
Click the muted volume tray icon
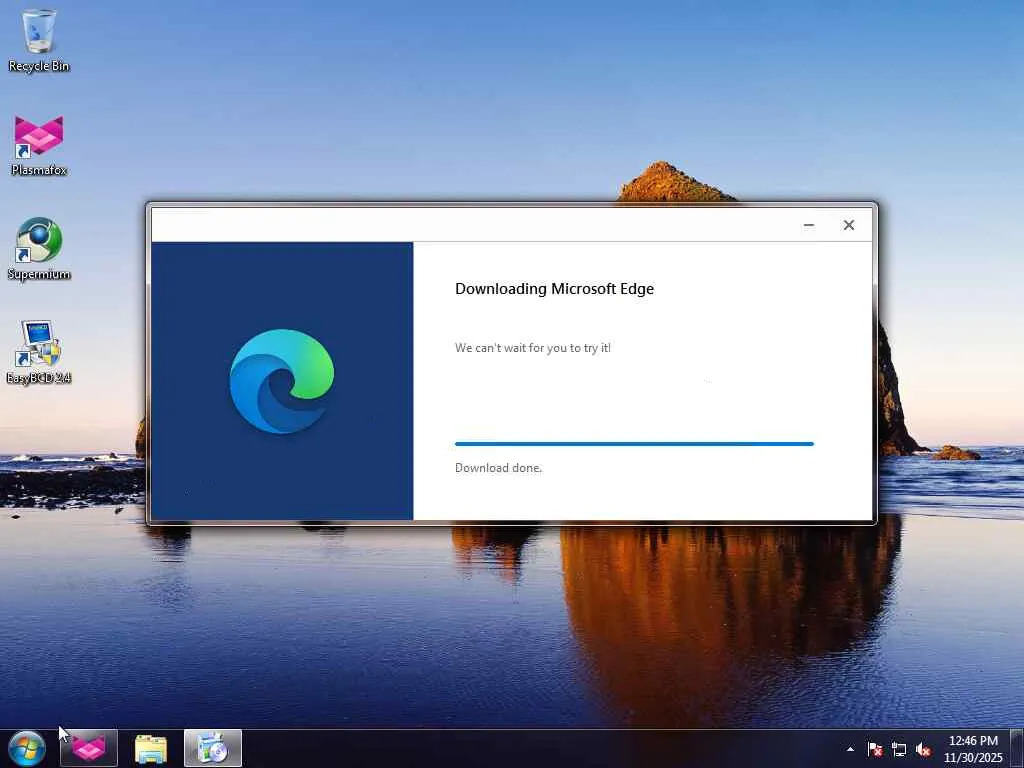coord(923,749)
